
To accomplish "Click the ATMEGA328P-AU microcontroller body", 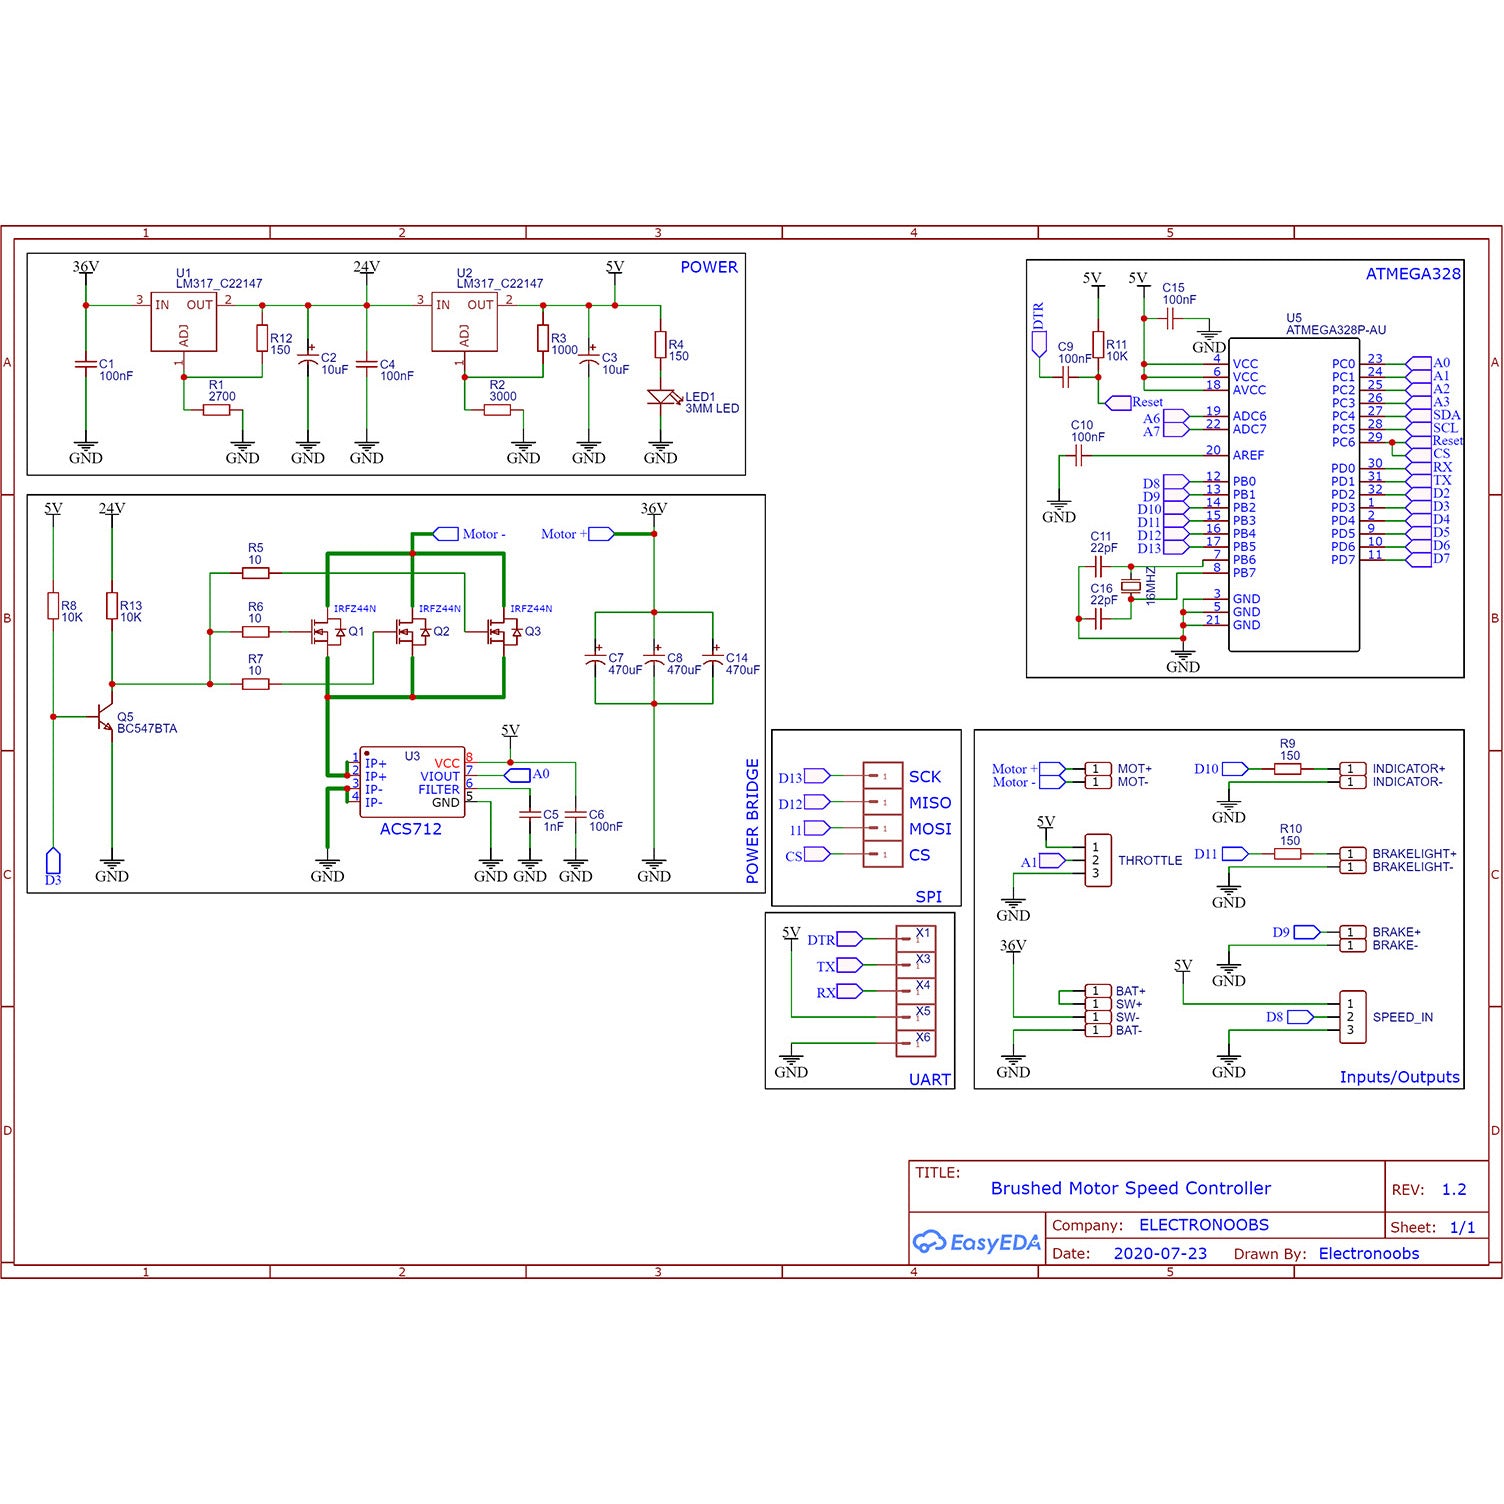I will pyautogui.click(x=1293, y=495).
